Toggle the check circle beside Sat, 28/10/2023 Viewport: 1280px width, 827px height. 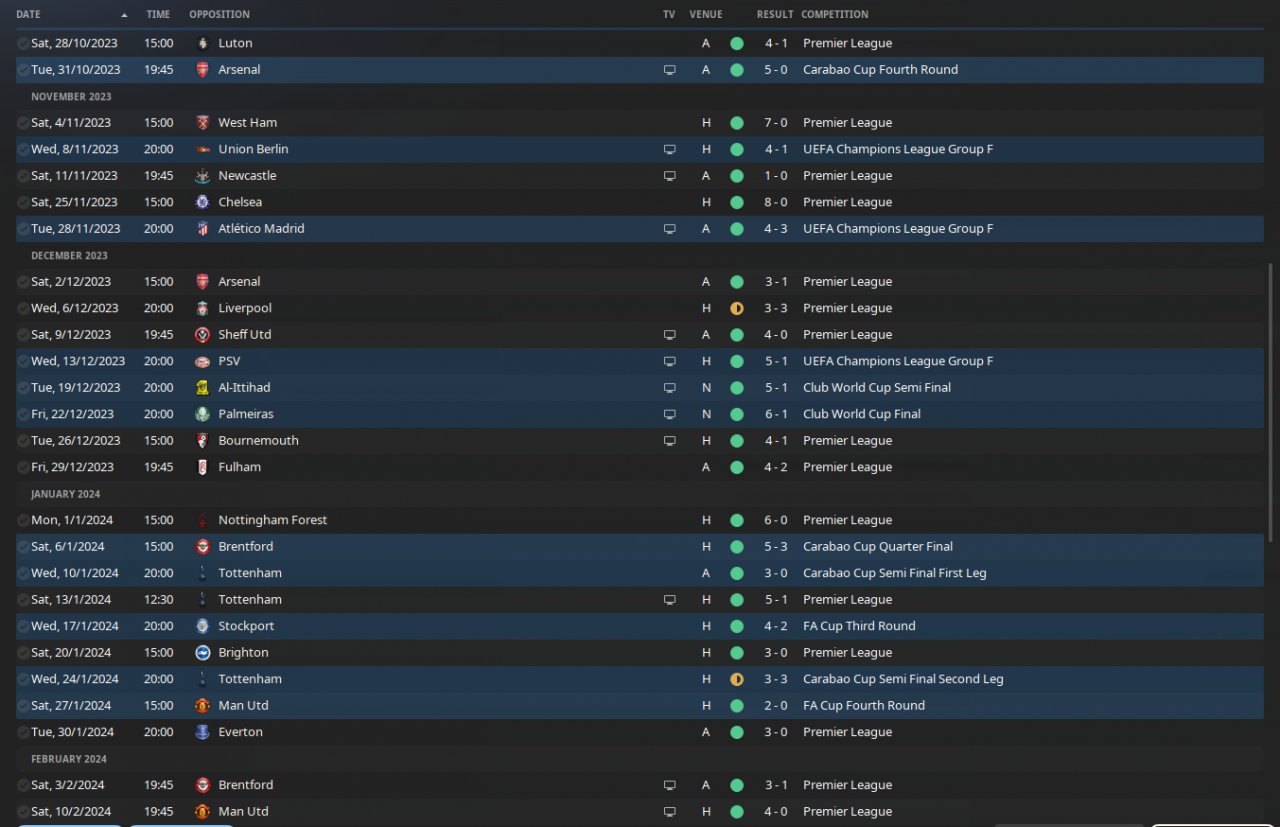(23, 44)
